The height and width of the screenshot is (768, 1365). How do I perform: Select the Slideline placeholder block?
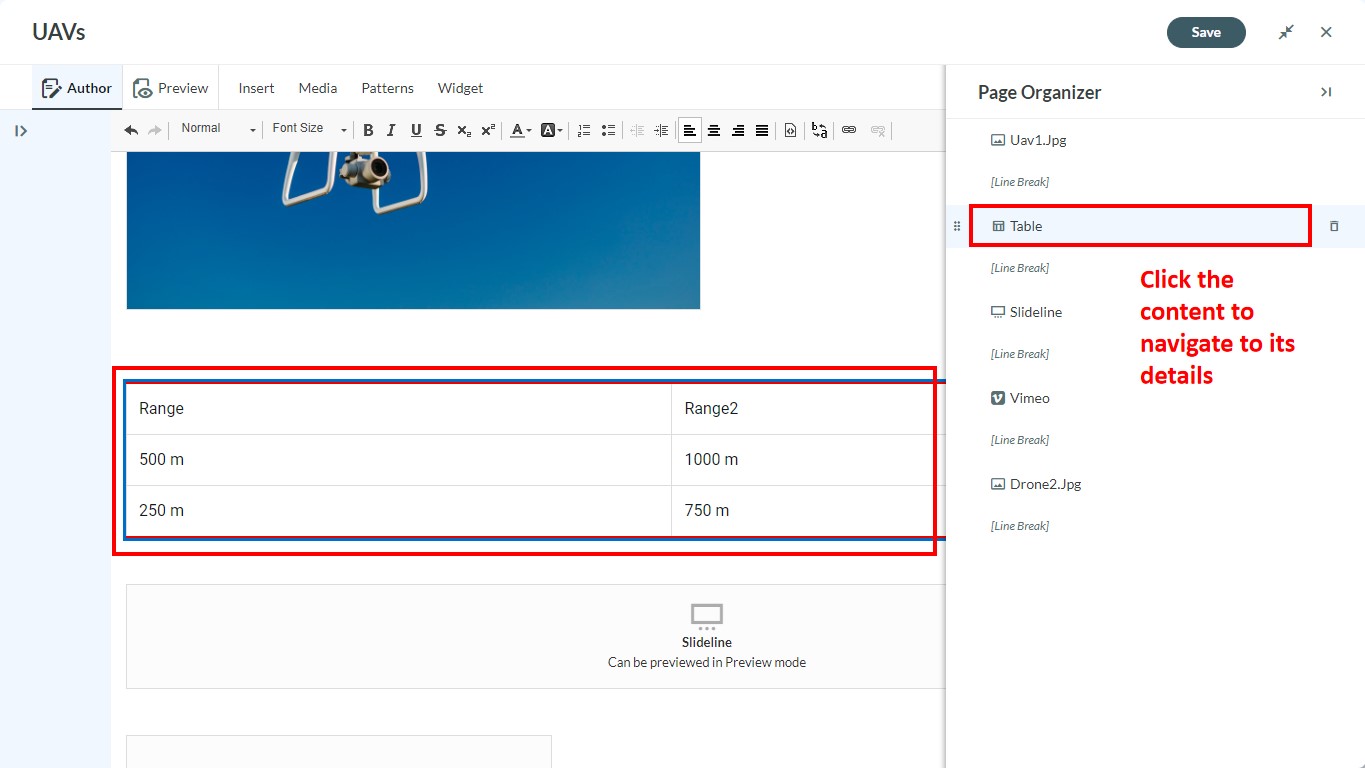coord(536,636)
